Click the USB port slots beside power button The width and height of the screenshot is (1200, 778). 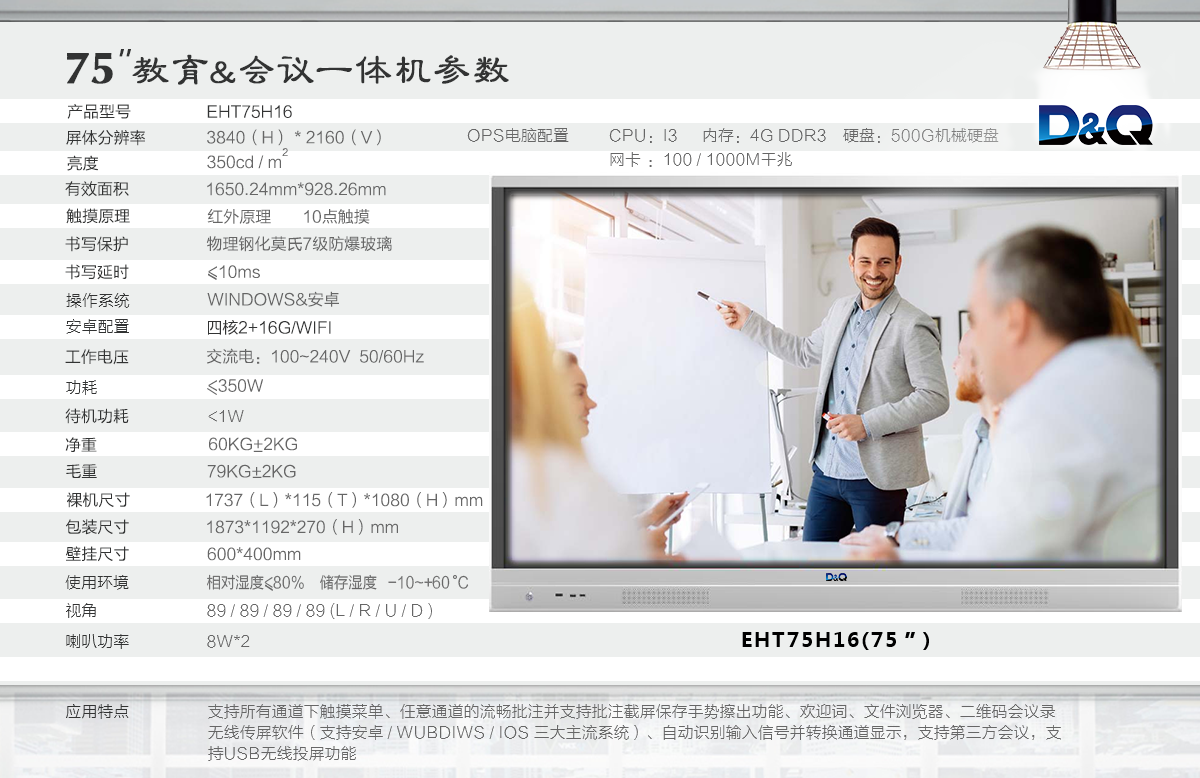tap(570, 597)
